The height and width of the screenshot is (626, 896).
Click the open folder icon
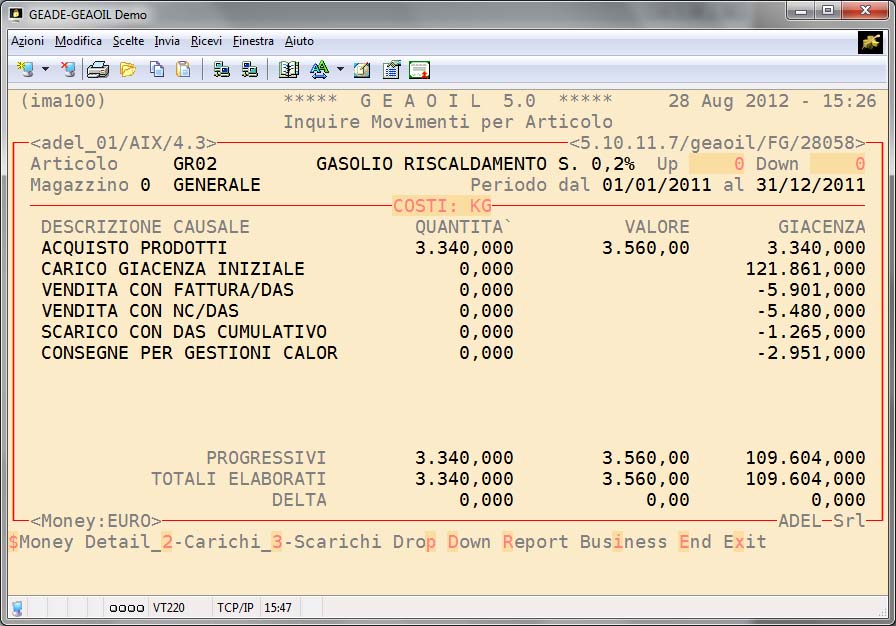pos(127,70)
